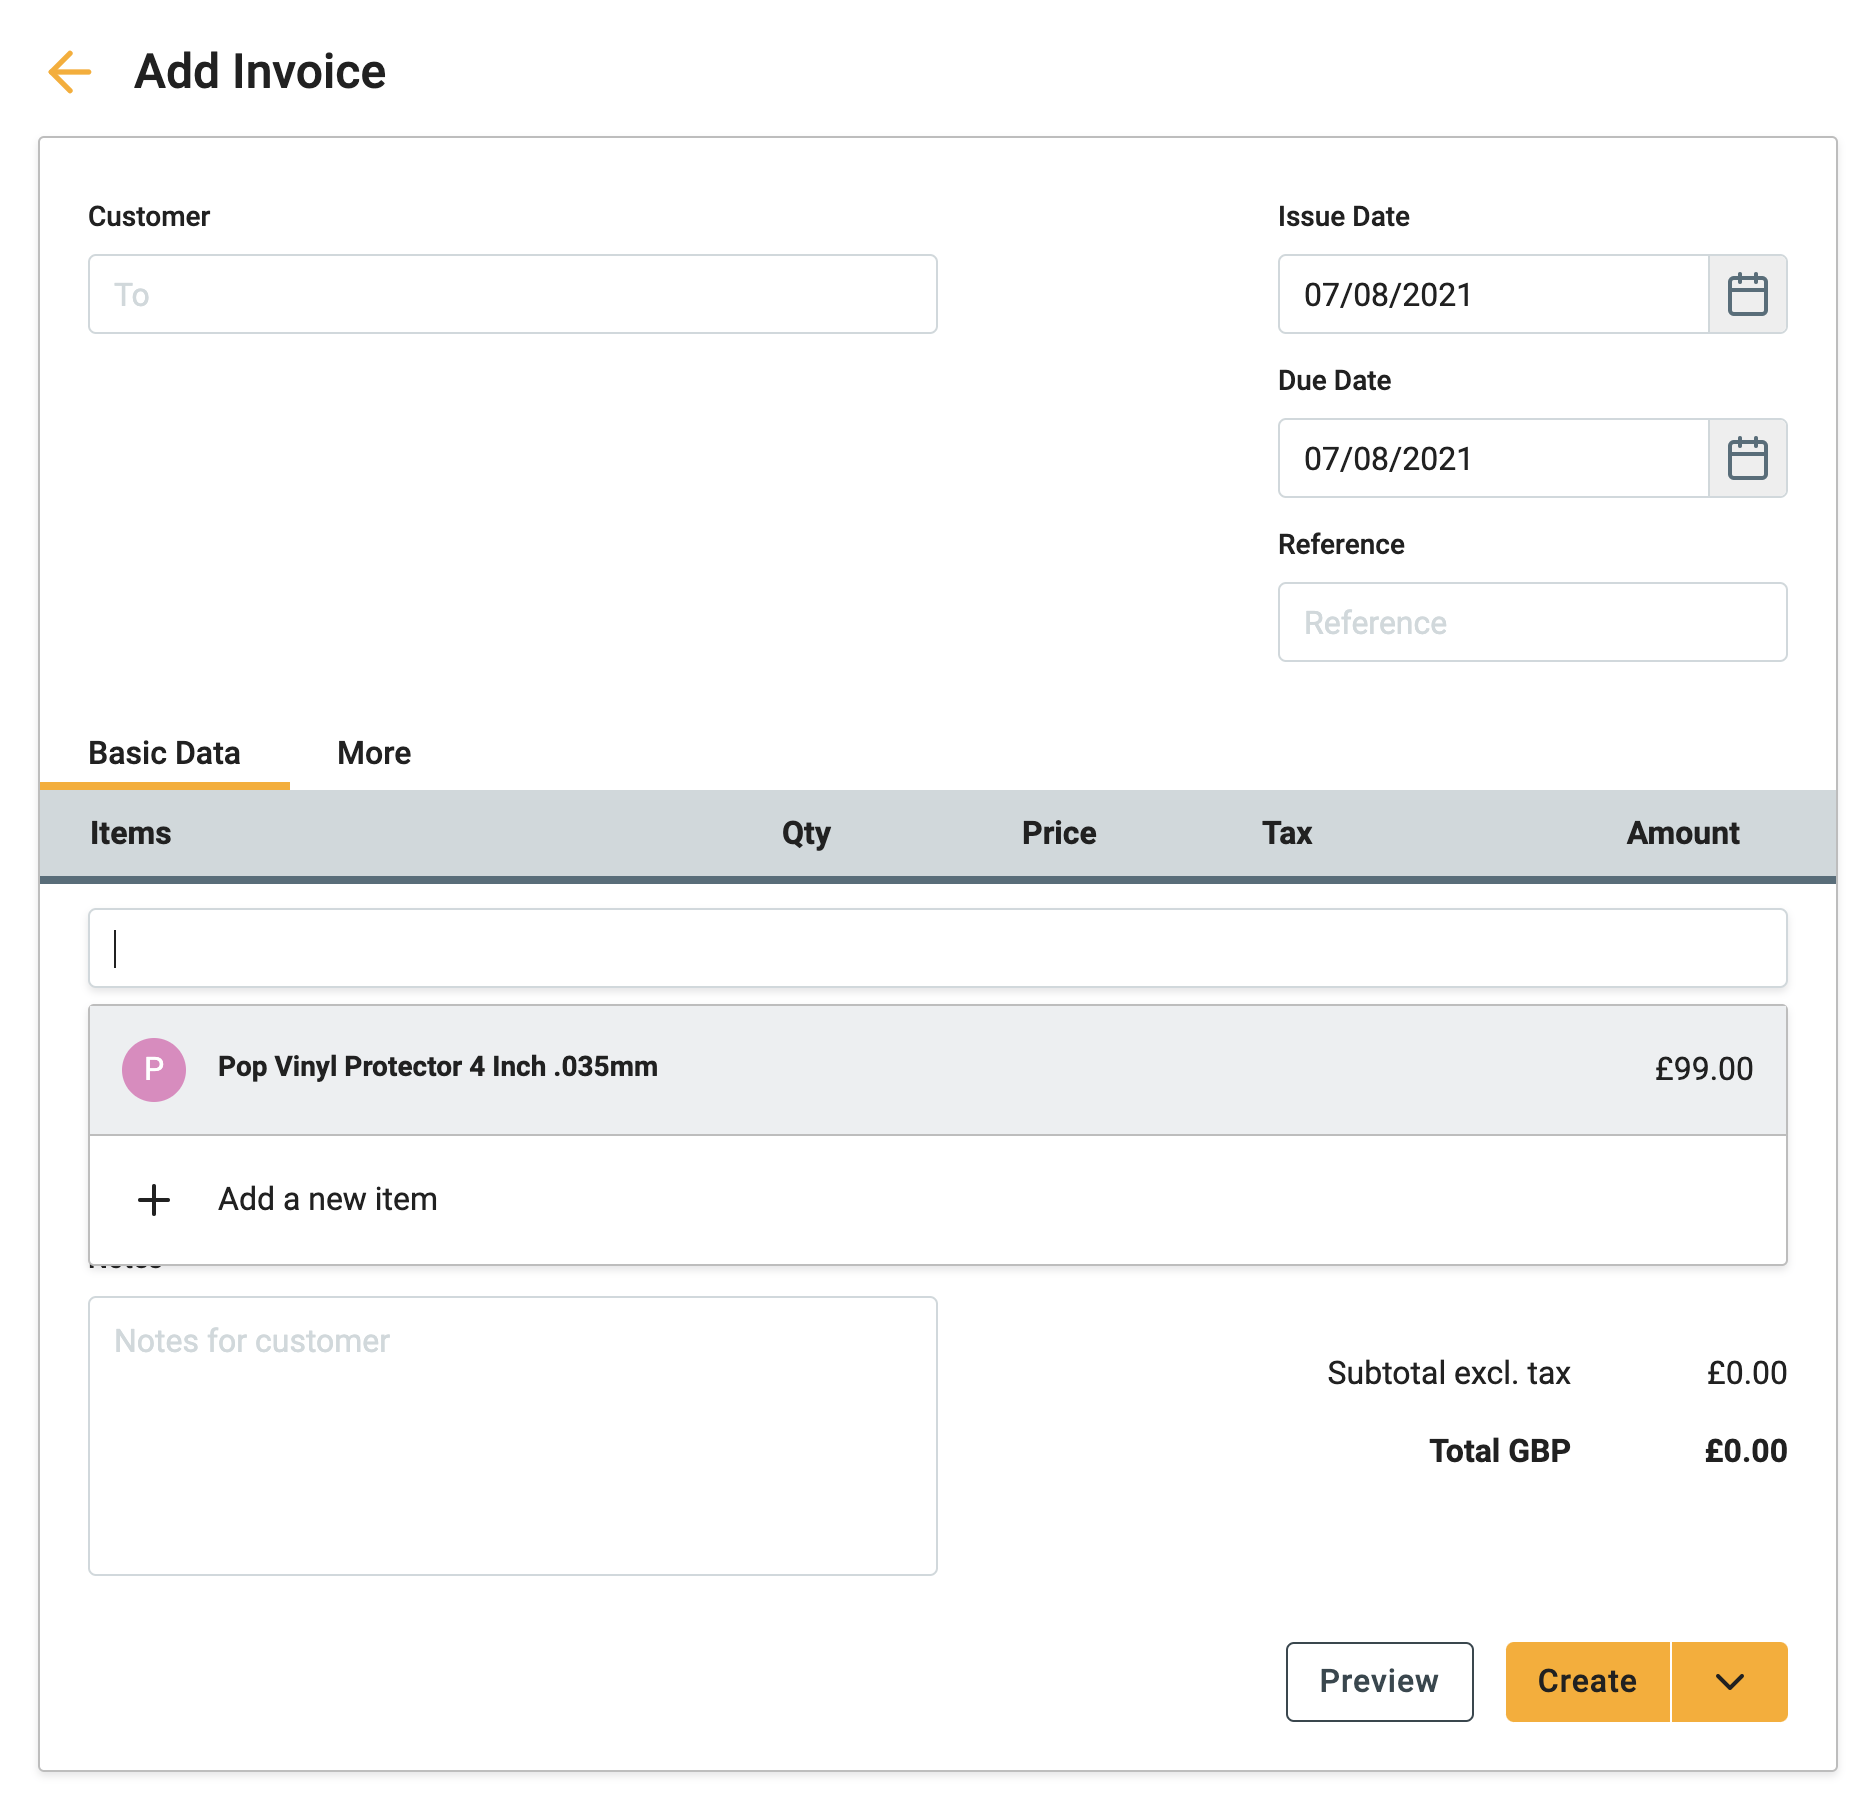Screen dimensions: 1858x1810
Task: Click the Create invoice button
Action: (1587, 1682)
